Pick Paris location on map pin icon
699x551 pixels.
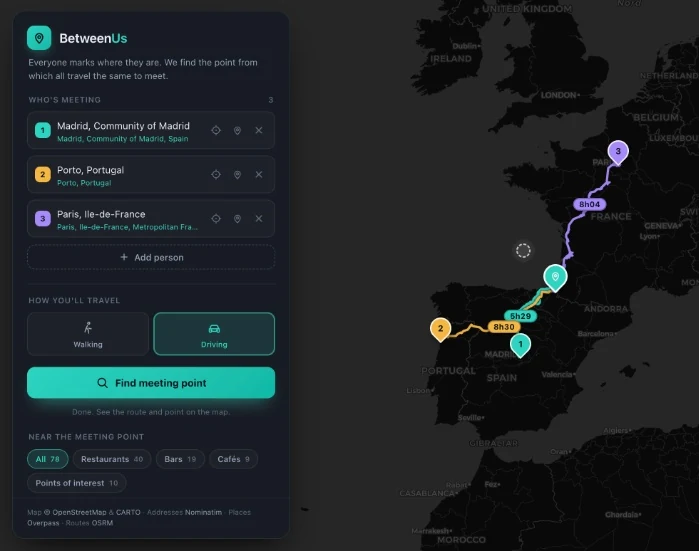pyautogui.click(x=237, y=218)
